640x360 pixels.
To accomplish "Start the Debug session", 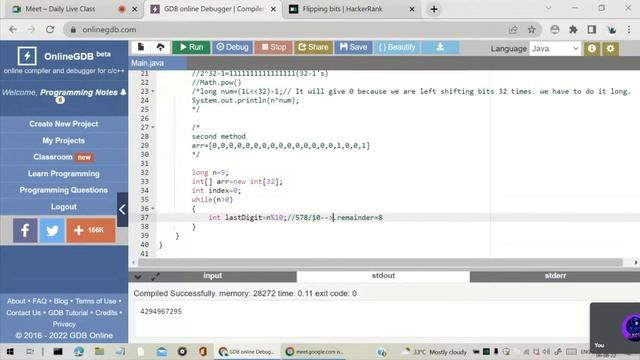I will (232, 47).
